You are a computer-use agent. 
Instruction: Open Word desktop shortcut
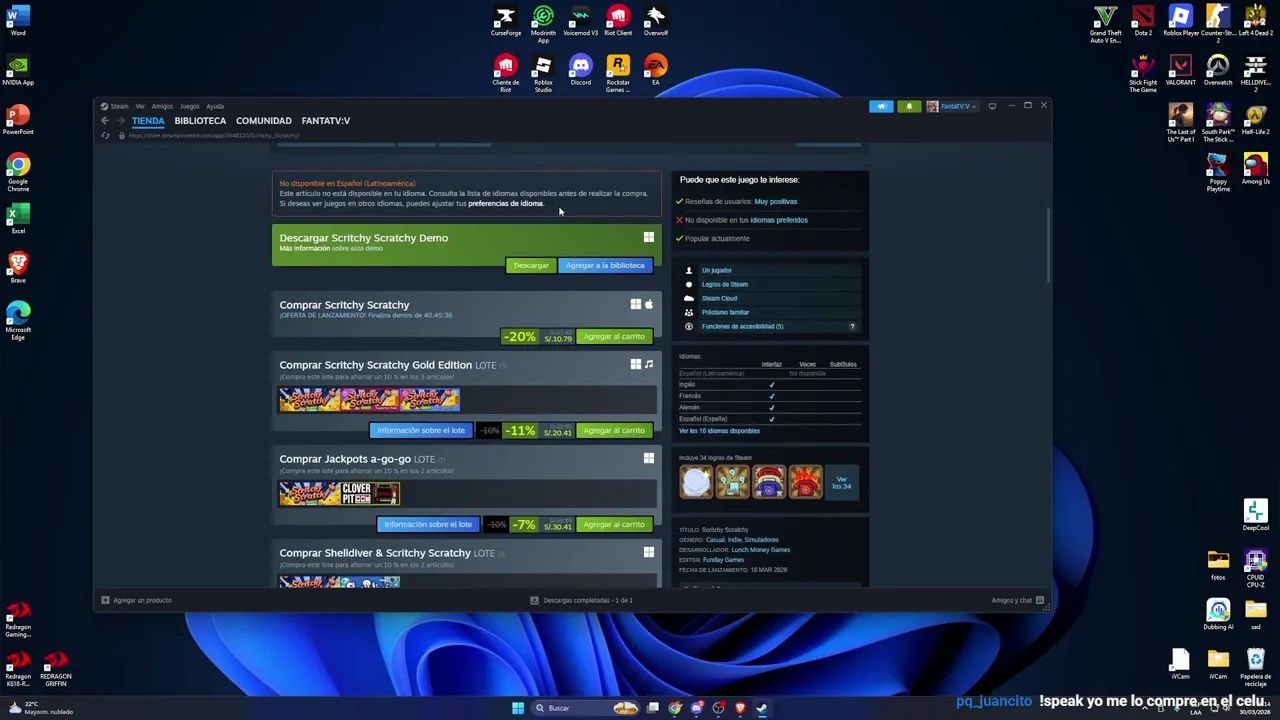tap(18, 21)
